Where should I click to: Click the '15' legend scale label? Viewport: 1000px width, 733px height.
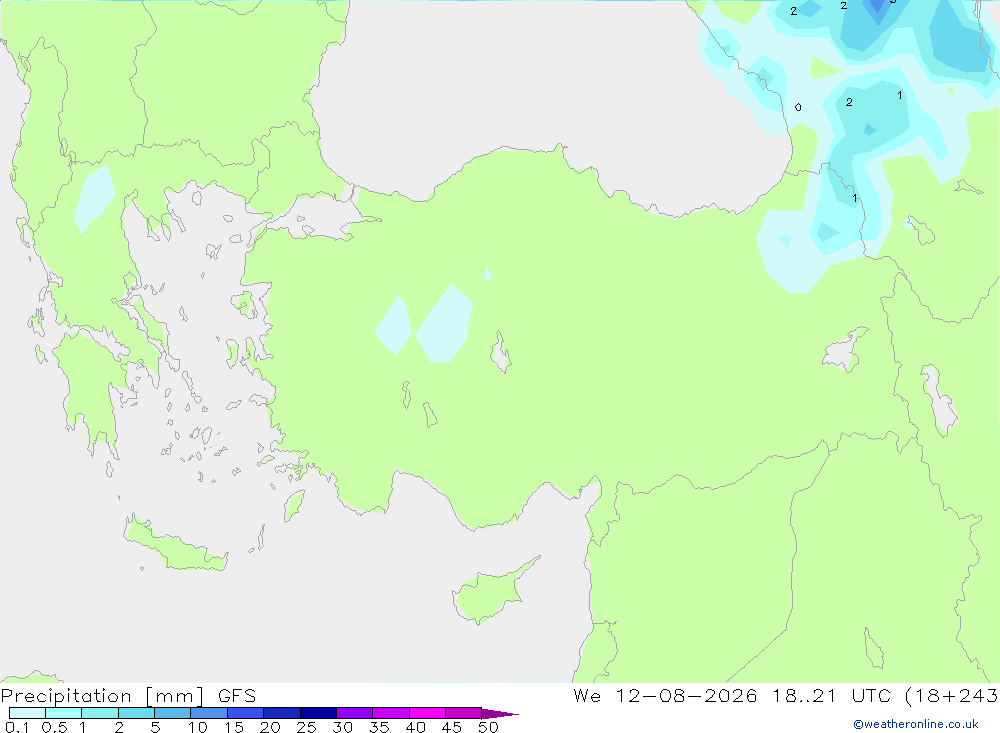coord(233,727)
